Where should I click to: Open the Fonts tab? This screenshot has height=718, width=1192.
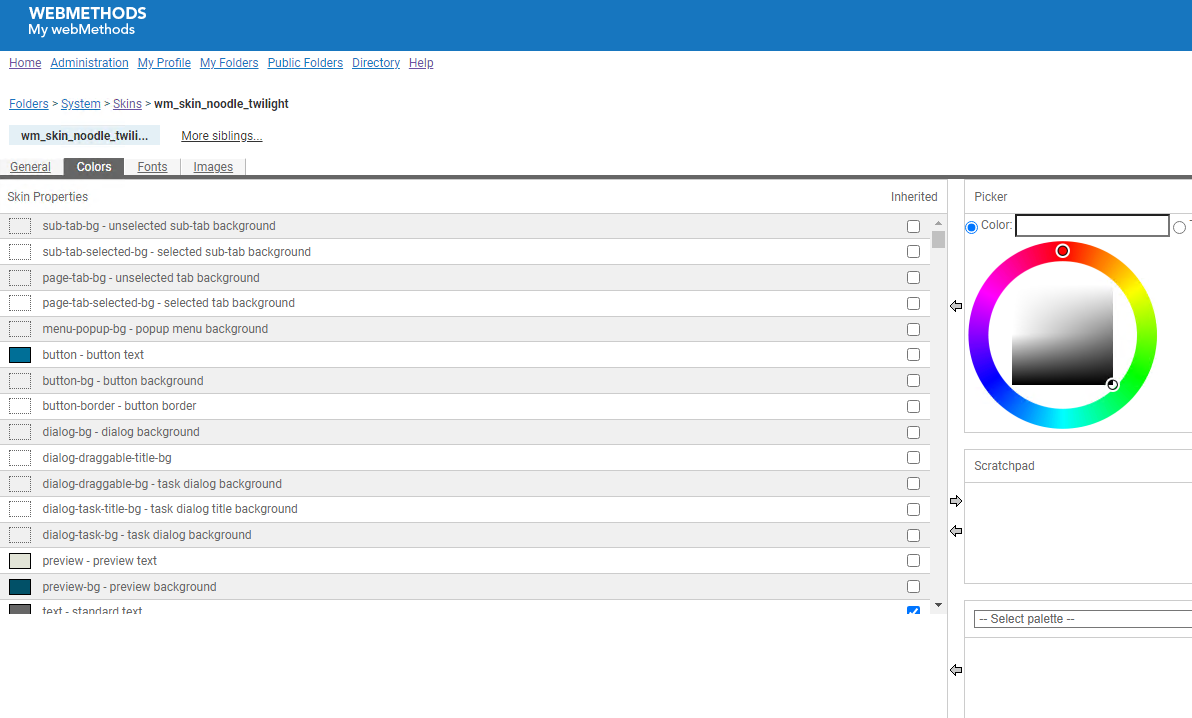click(x=152, y=167)
